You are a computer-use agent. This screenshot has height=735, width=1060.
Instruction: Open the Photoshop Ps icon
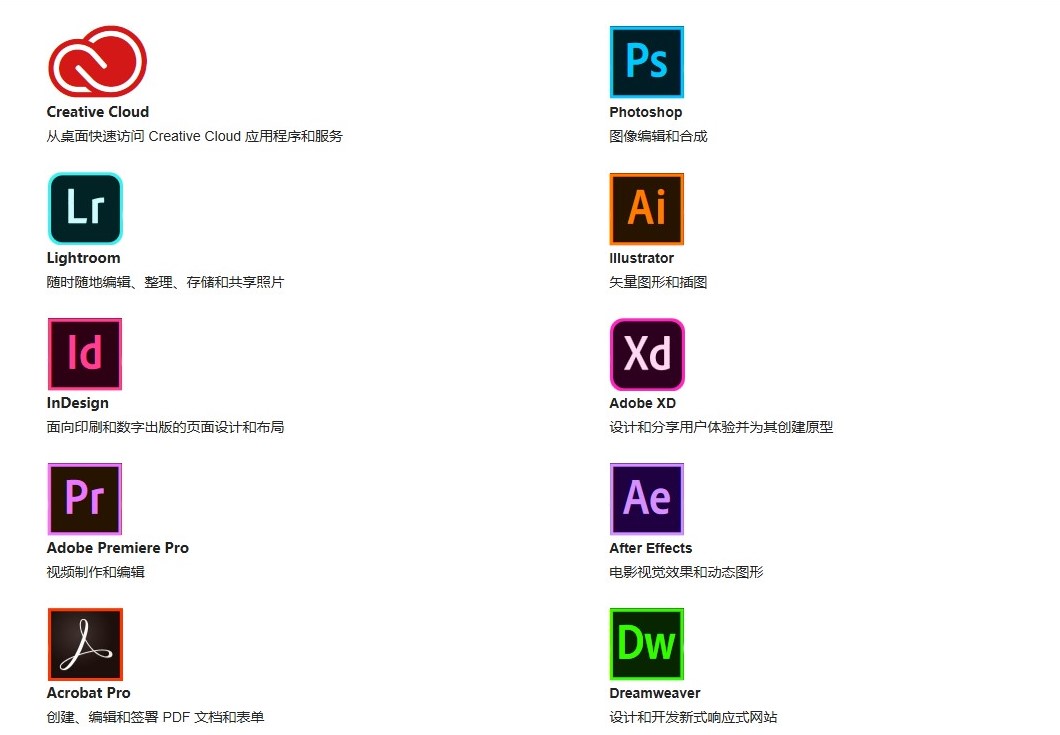tap(647, 62)
